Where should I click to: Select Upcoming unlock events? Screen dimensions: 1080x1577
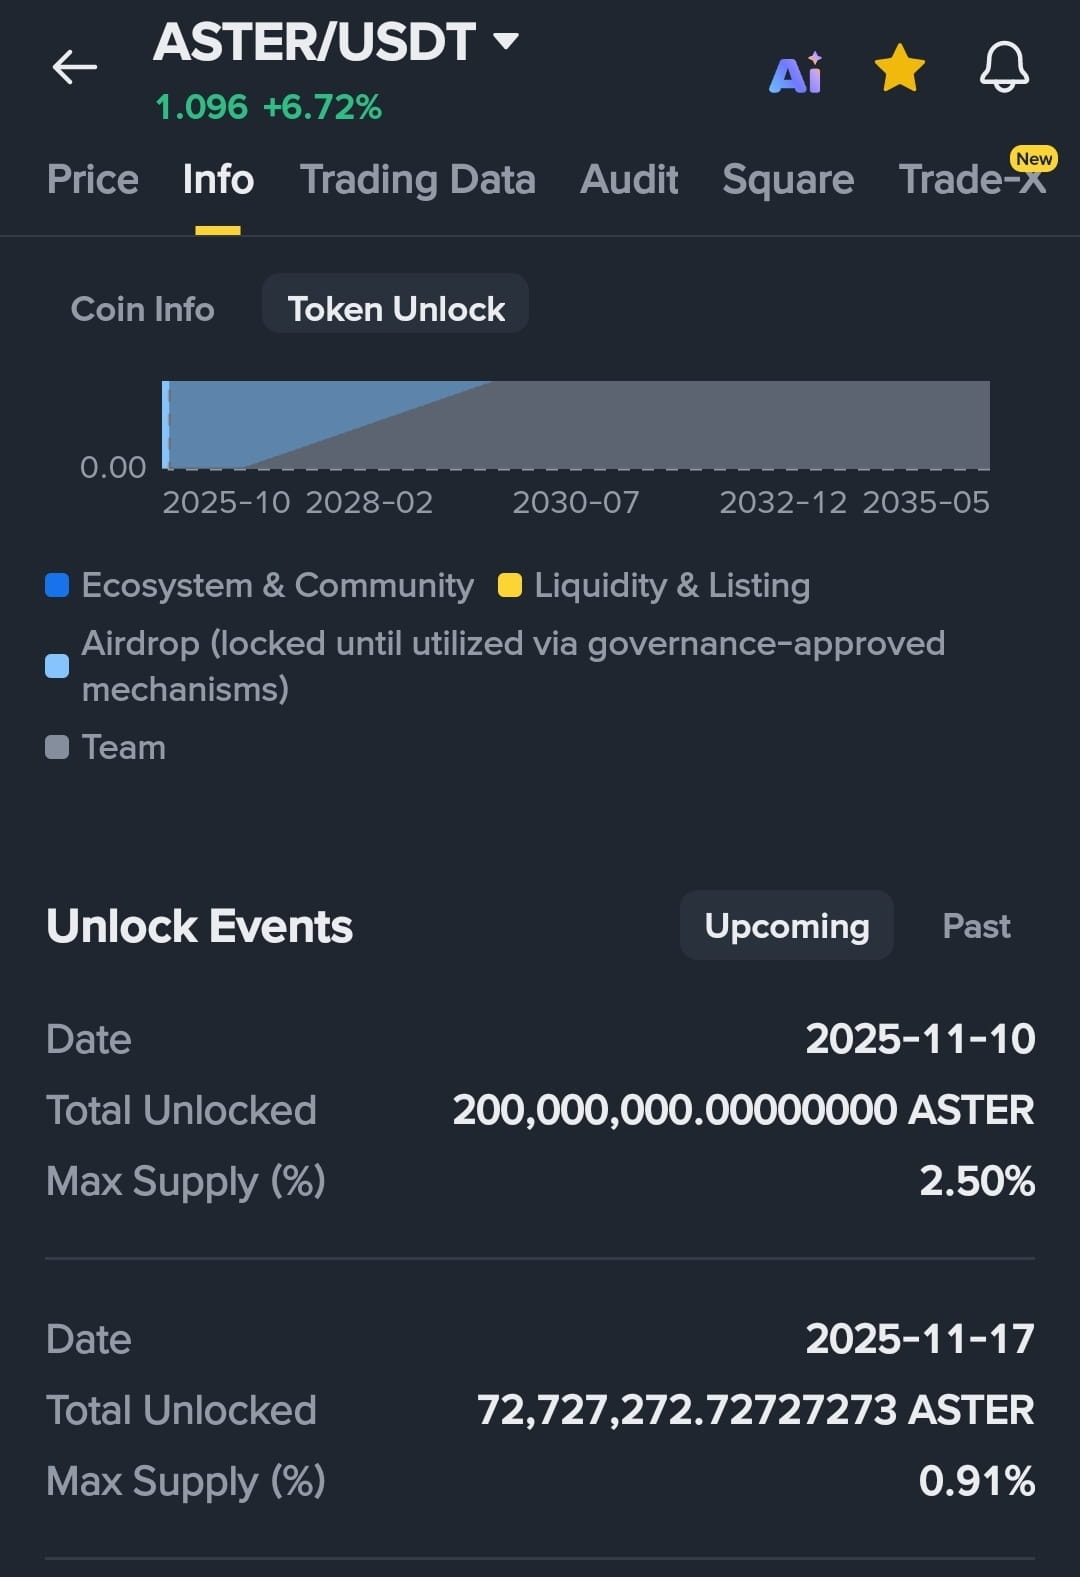[787, 925]
